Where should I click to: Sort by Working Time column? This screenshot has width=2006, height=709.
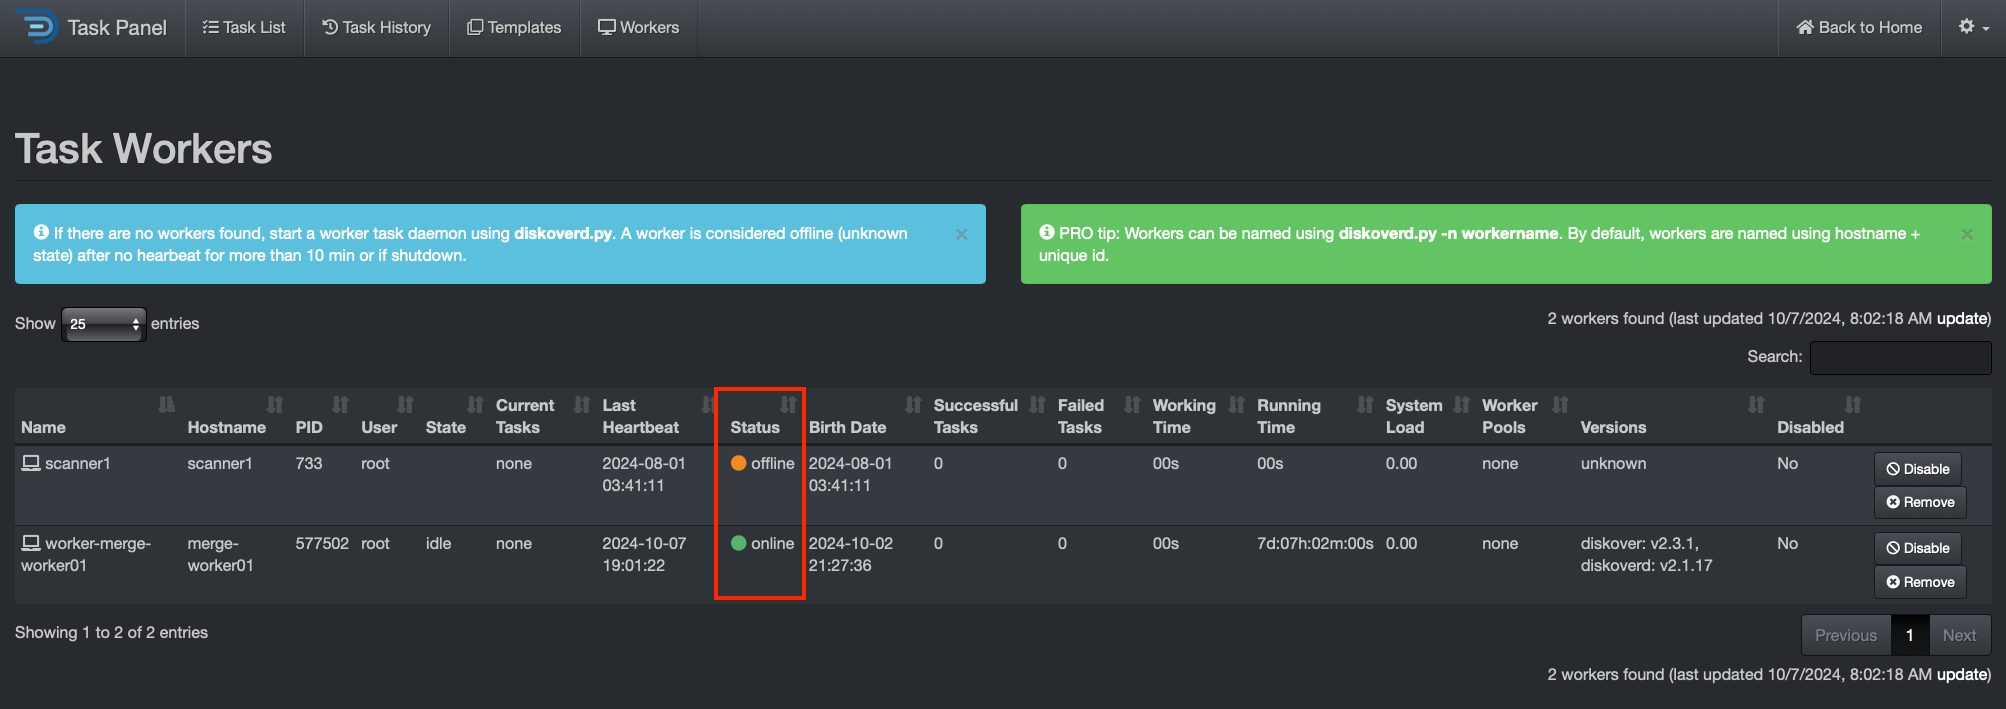(1198, 416)
